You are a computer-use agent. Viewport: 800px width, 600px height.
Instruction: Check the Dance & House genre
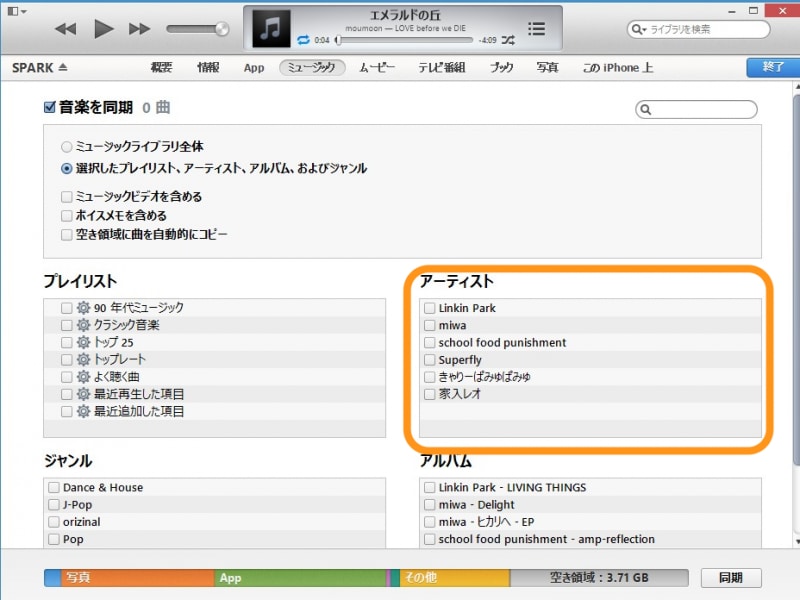click(x=54, y=487)
